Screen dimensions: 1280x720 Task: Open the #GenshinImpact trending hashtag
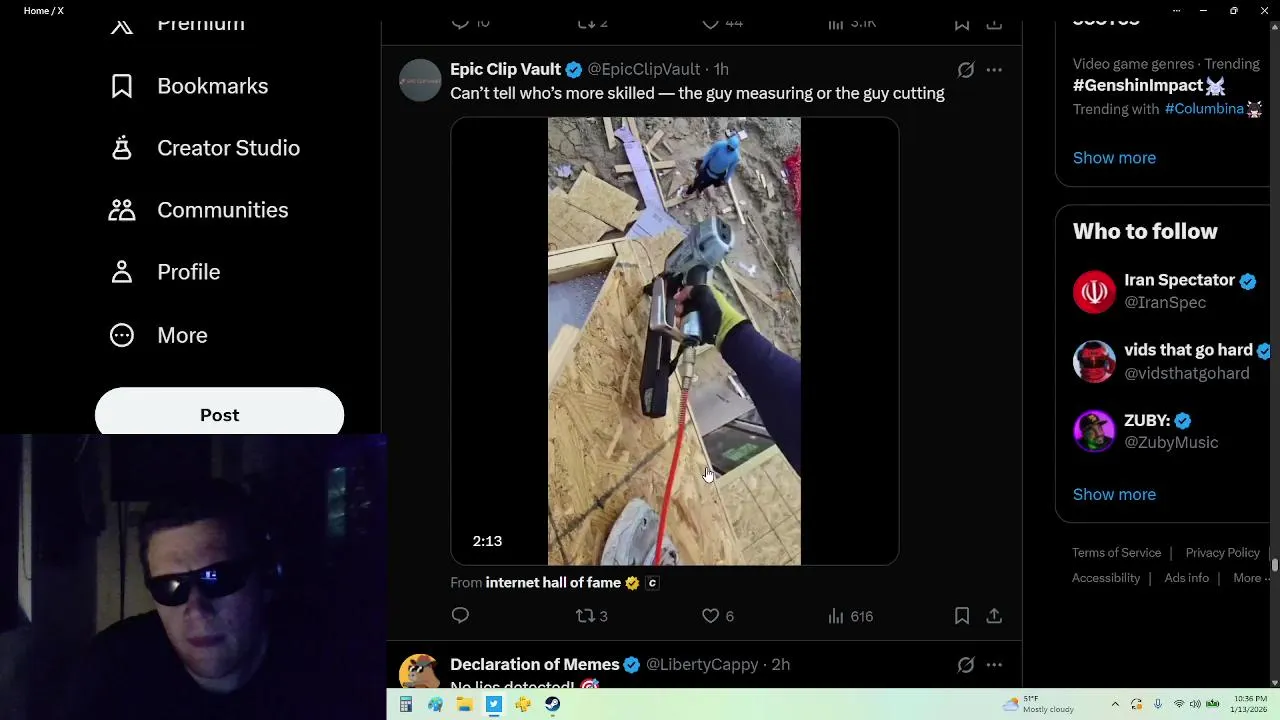tap(1138, 86)
